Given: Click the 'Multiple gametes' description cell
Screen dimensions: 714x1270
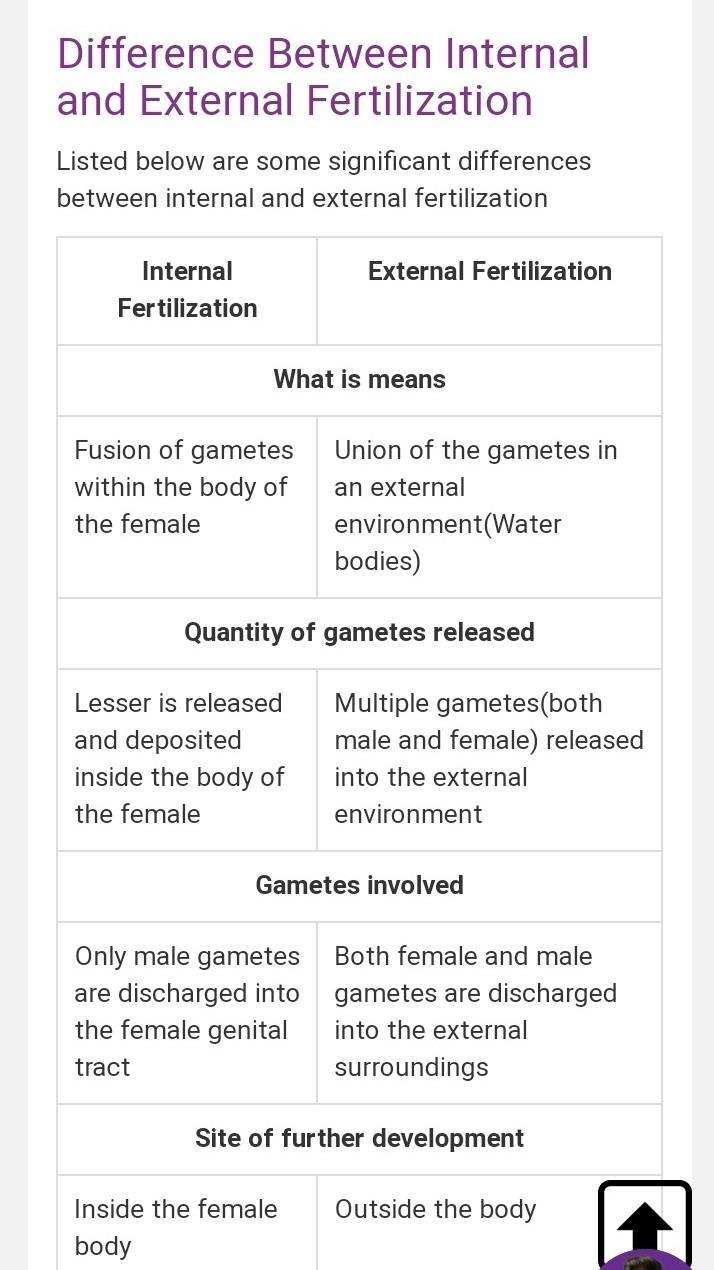Looking at the screenshot, I should (489, 760).
